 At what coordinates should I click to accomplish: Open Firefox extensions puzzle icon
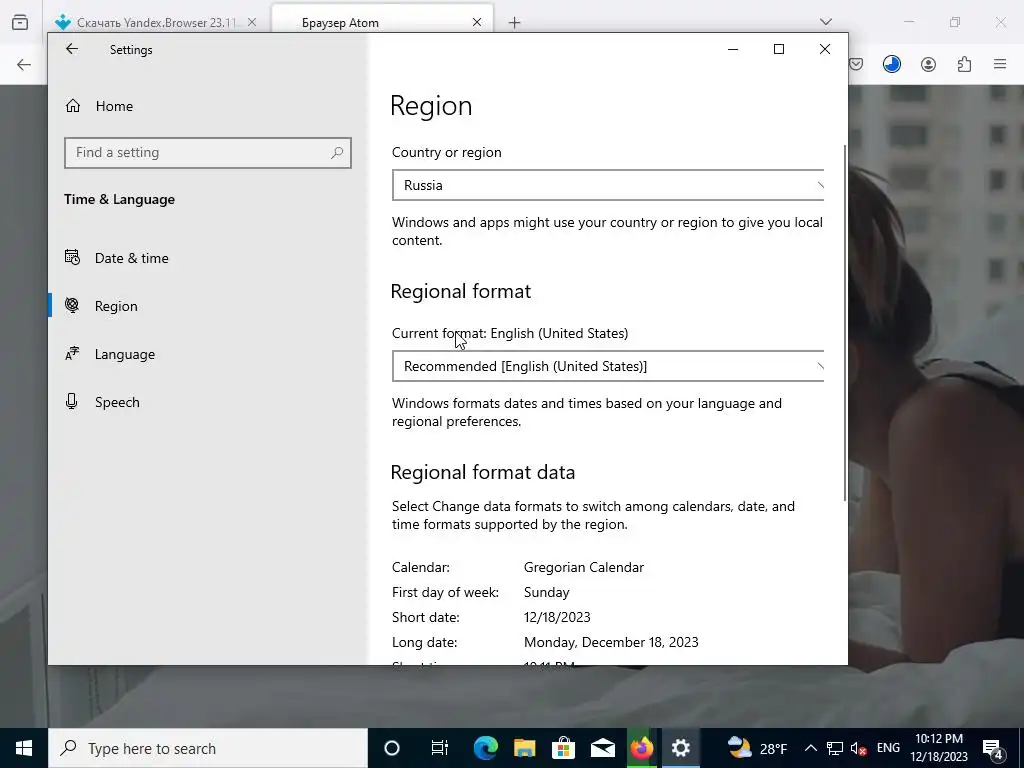point(965,64)
